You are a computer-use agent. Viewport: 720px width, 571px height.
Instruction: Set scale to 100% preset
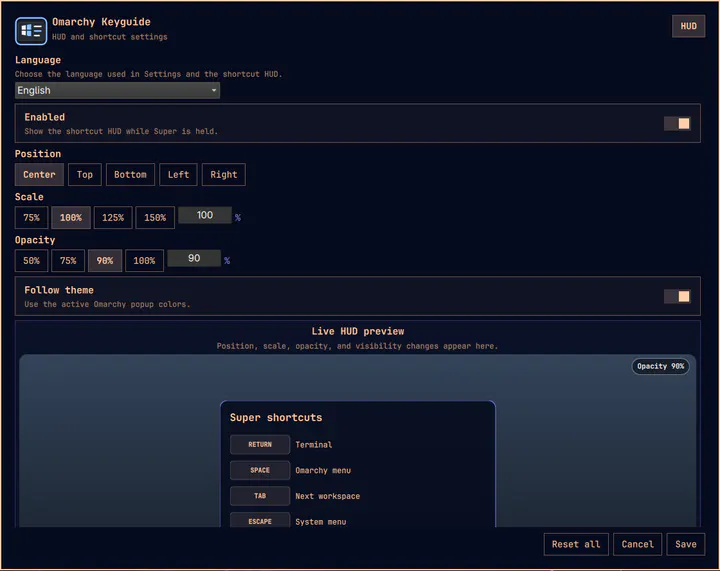click(x=71, y=218)
